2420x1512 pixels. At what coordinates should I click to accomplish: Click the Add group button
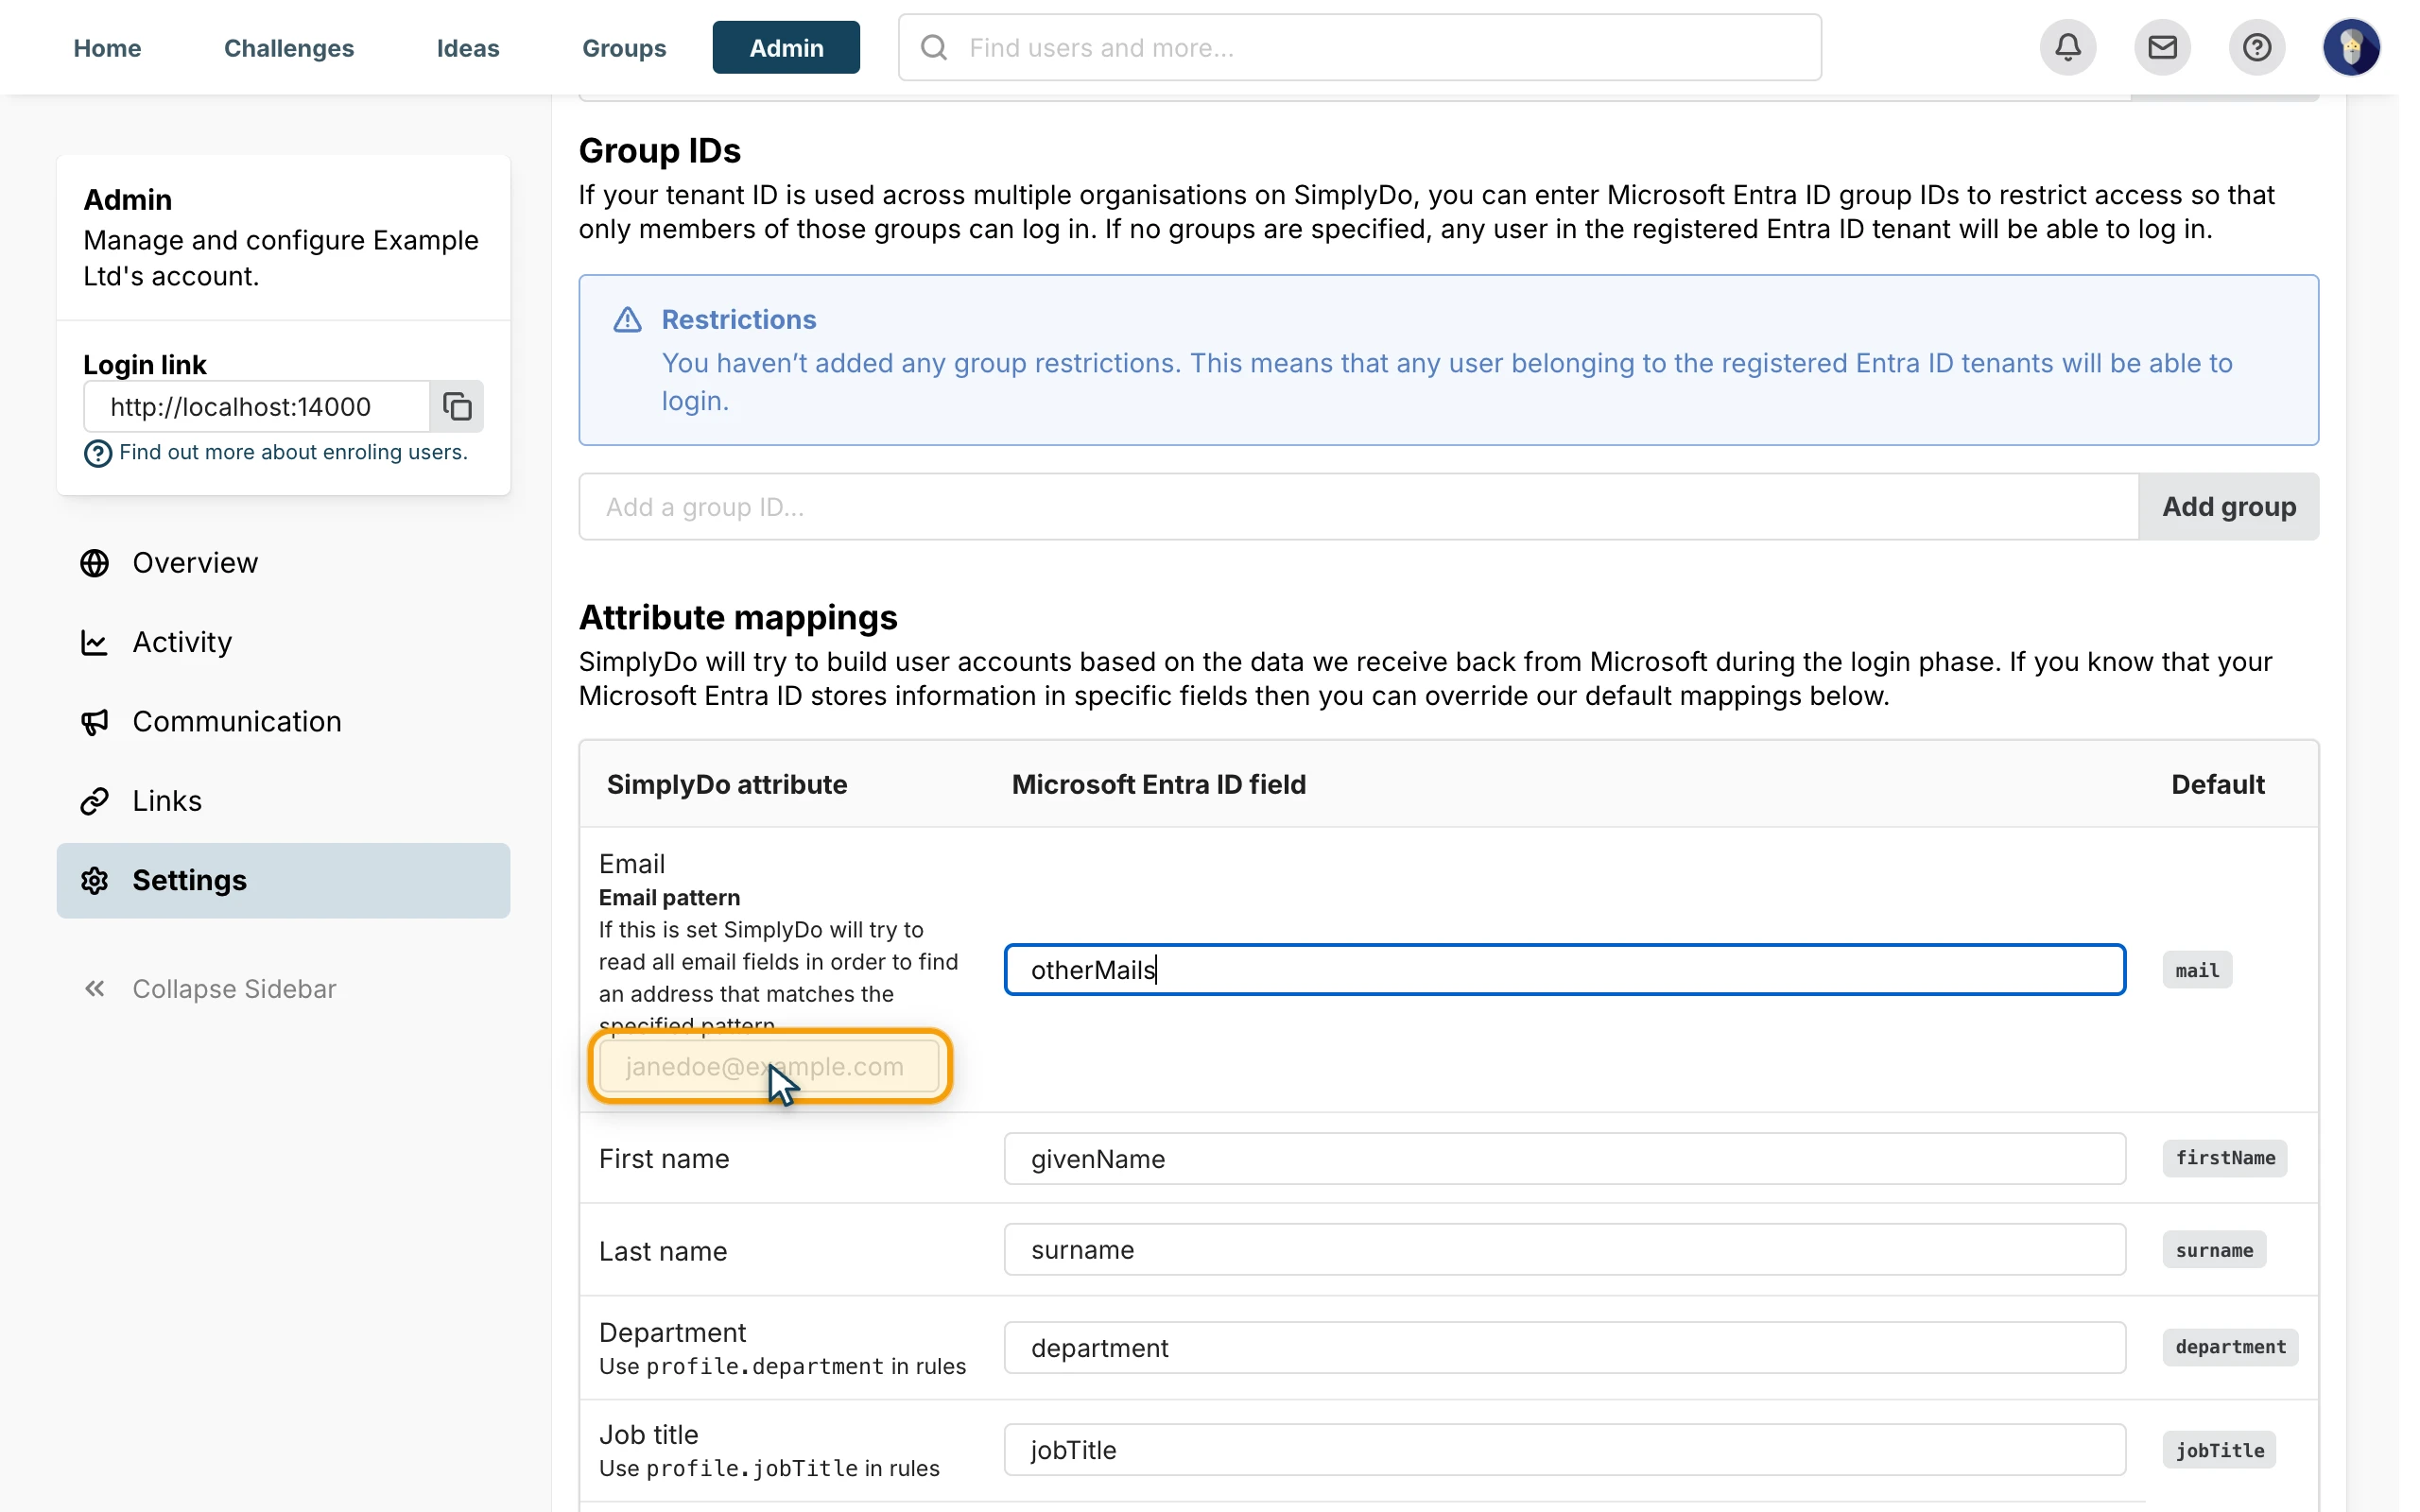click(2229, 507)
